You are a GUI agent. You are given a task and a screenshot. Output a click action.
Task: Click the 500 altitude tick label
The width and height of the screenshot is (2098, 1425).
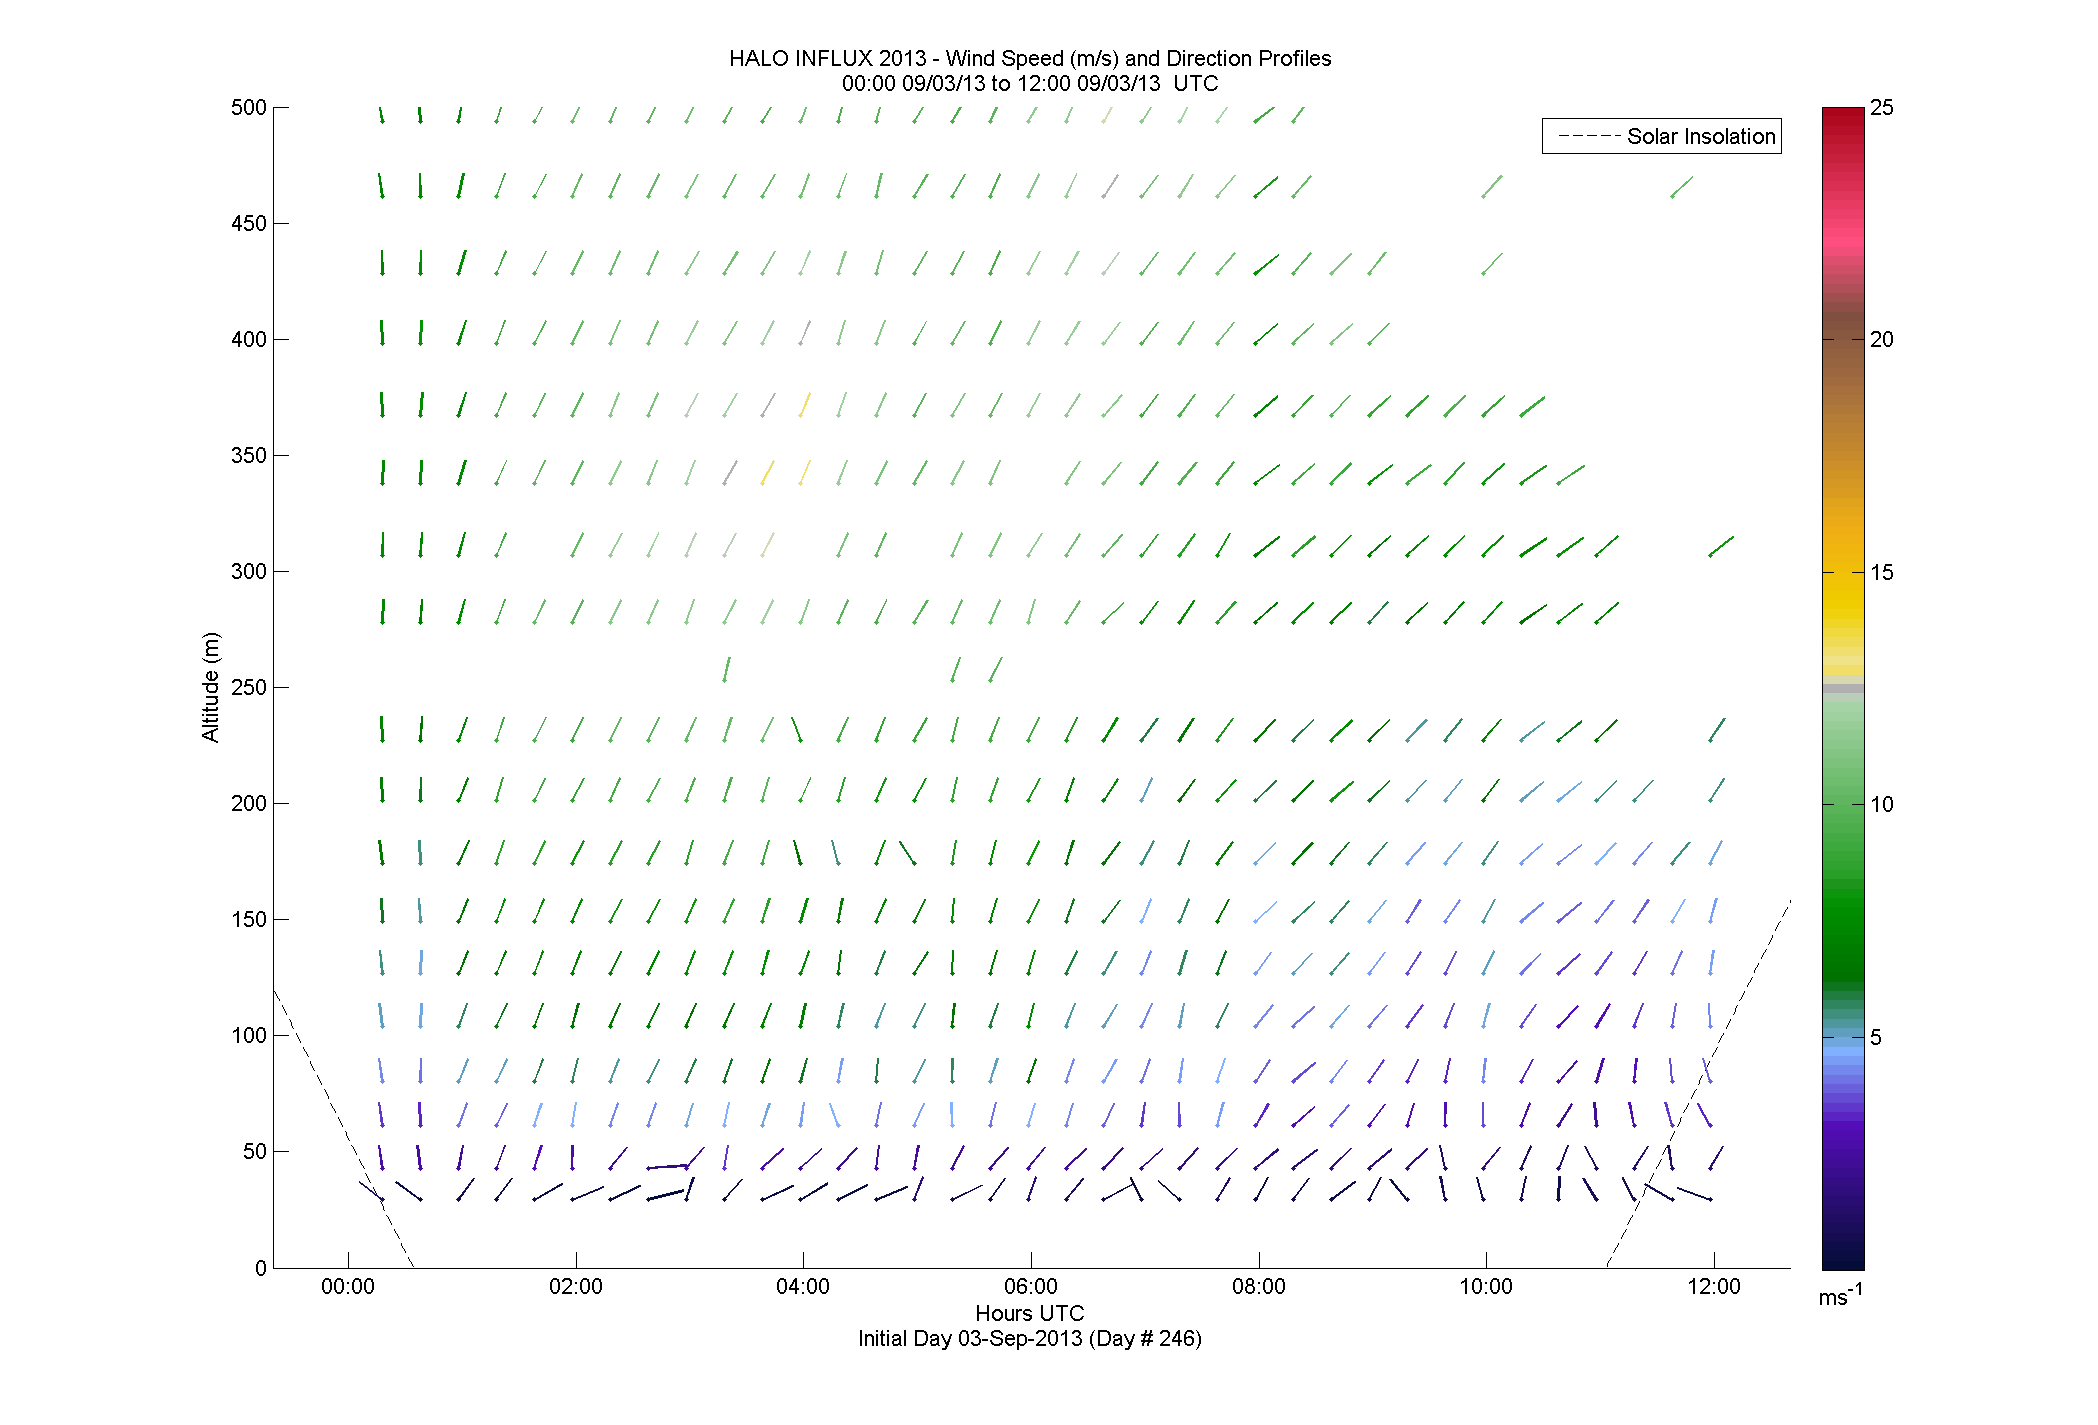tap(248, 107)
